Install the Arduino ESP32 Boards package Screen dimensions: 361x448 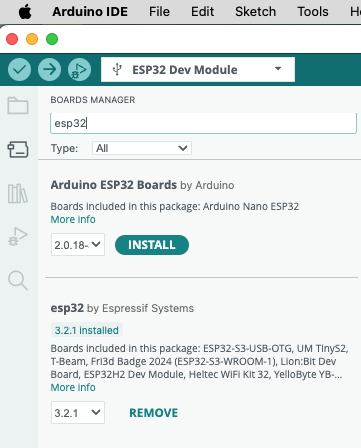click(x=152, y=245)
